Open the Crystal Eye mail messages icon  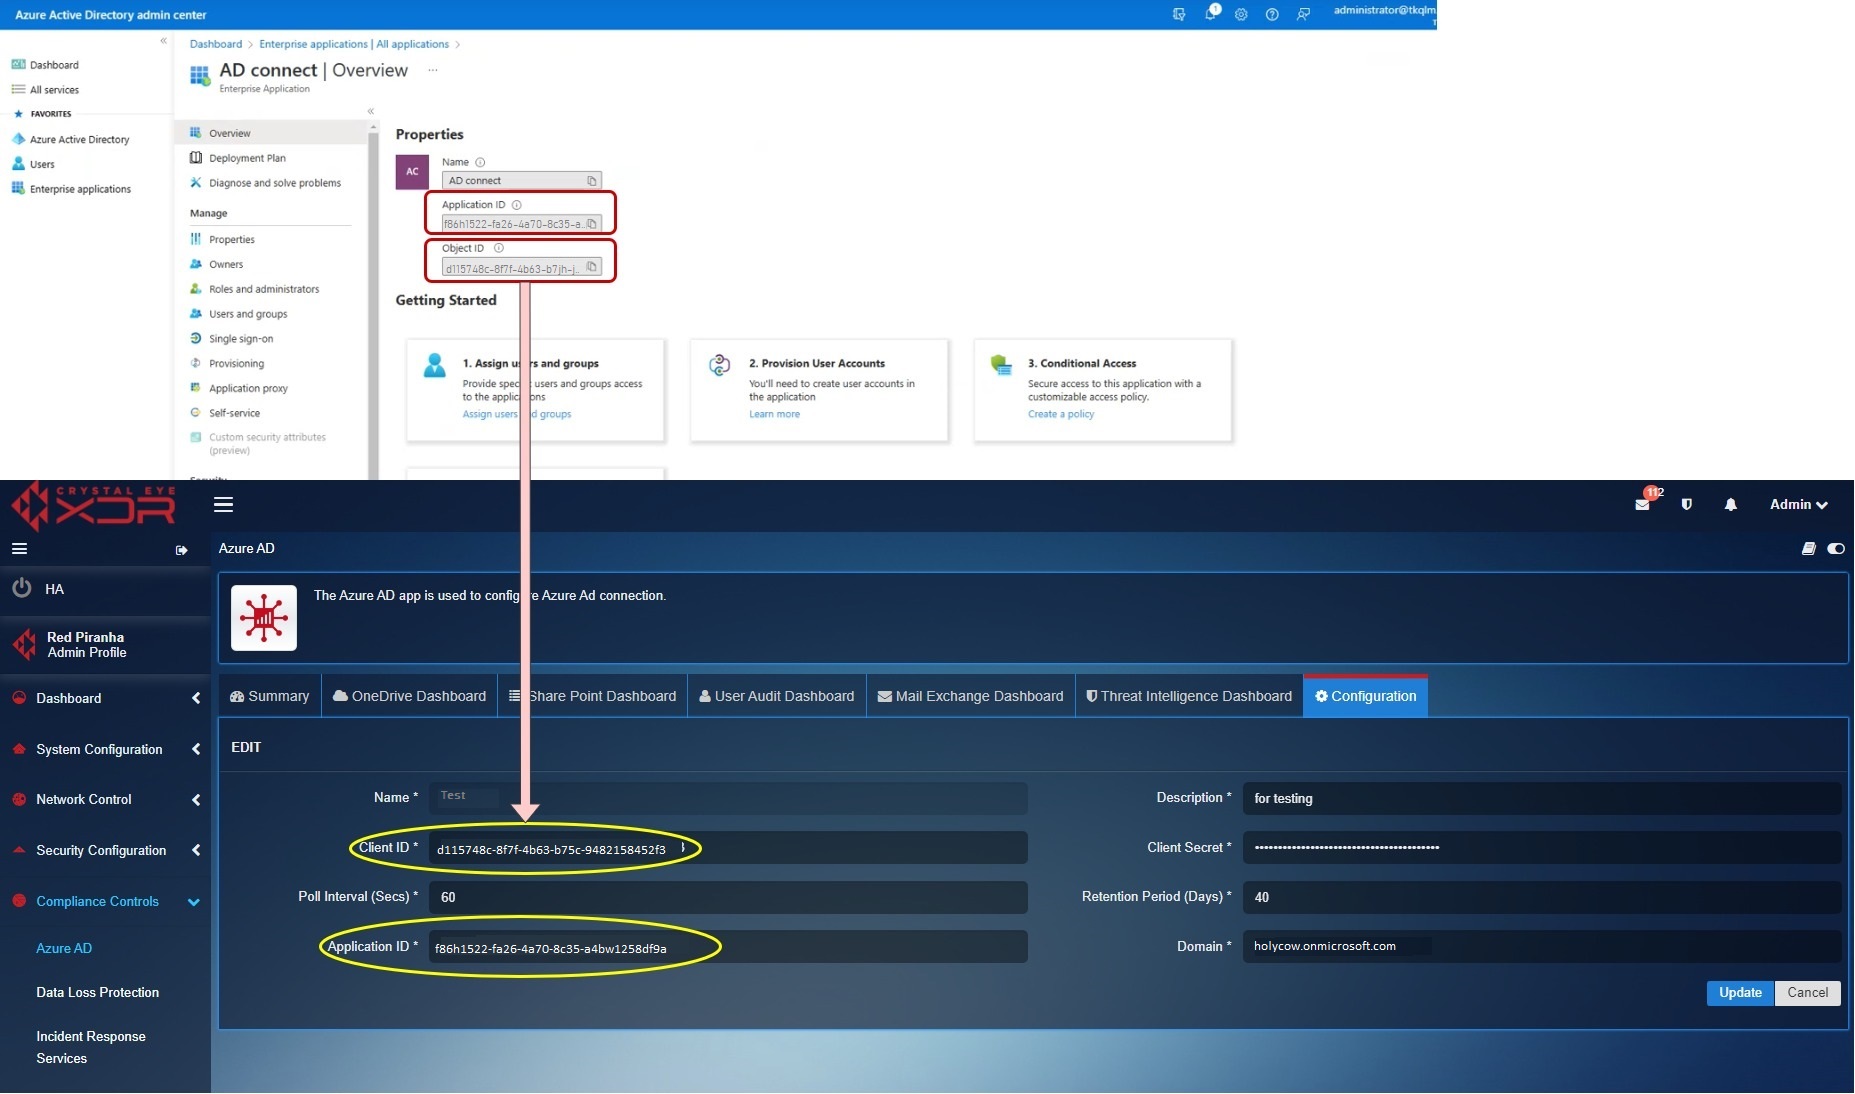click(1643, 504)
